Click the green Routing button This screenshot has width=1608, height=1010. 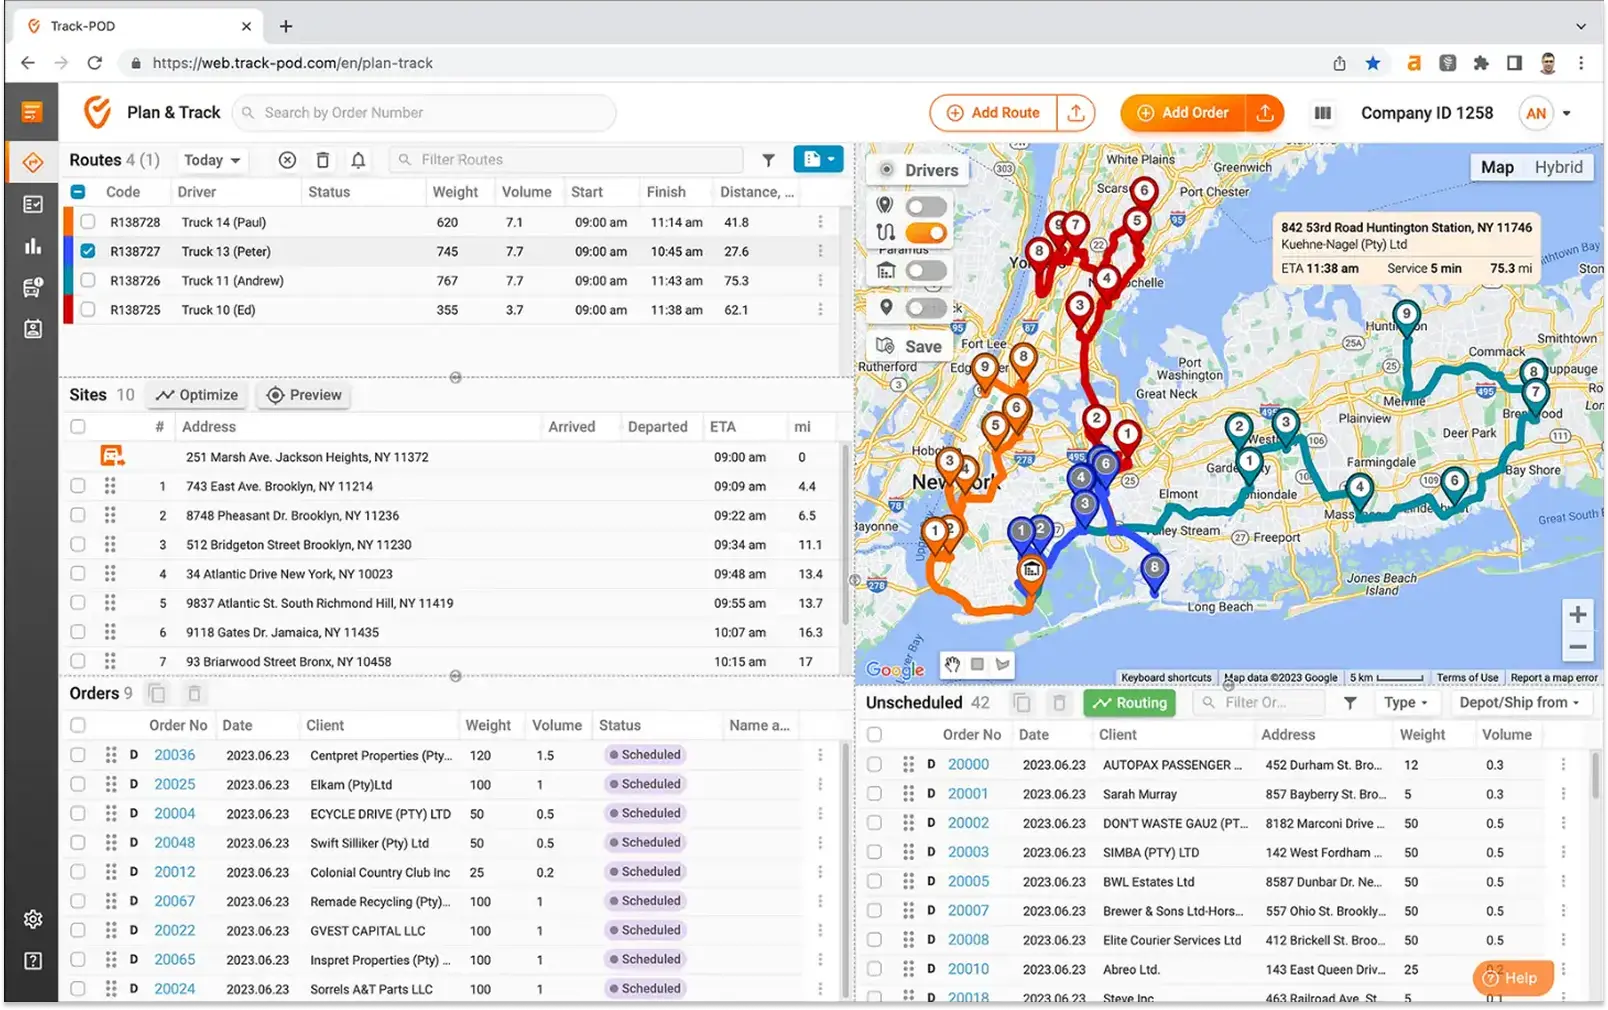point(1129,702)
